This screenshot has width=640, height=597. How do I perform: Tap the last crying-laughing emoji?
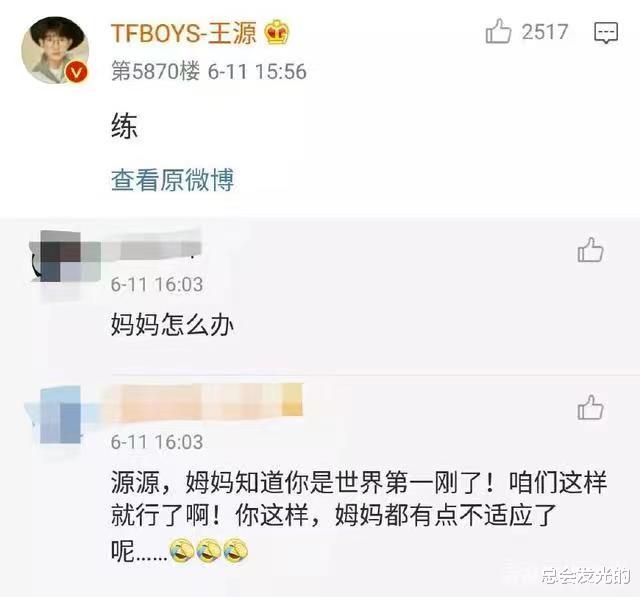pyautogui.click(x=236, y=551)
